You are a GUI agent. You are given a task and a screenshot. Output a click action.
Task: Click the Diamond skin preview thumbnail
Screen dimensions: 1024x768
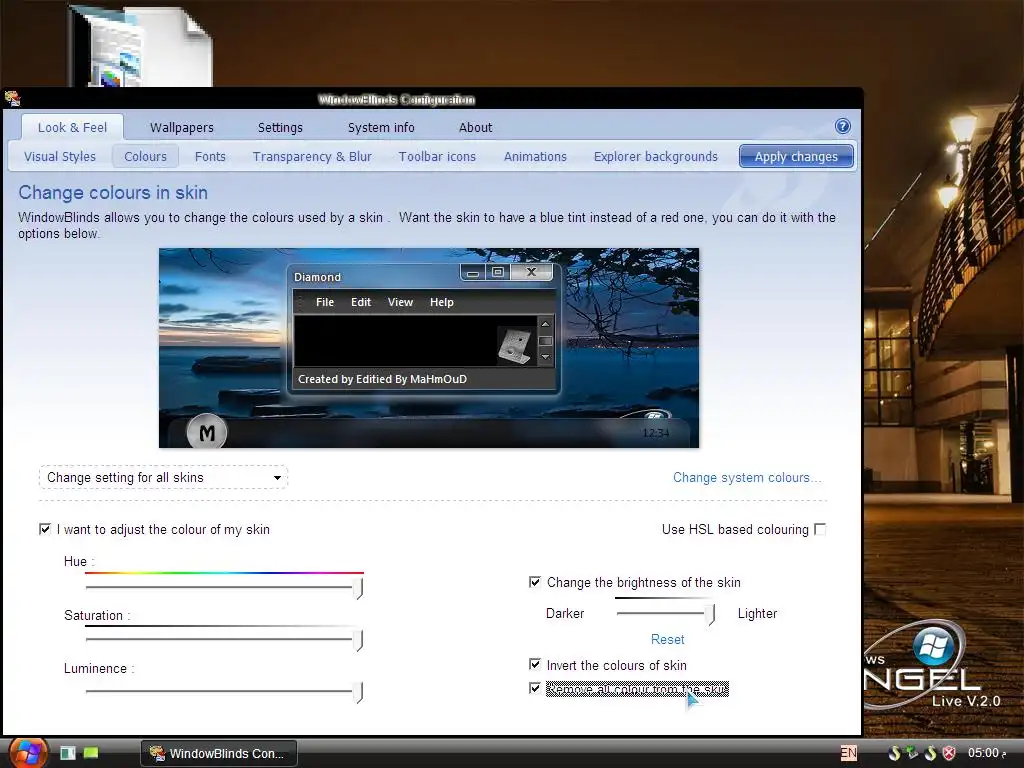pos(429,348)
